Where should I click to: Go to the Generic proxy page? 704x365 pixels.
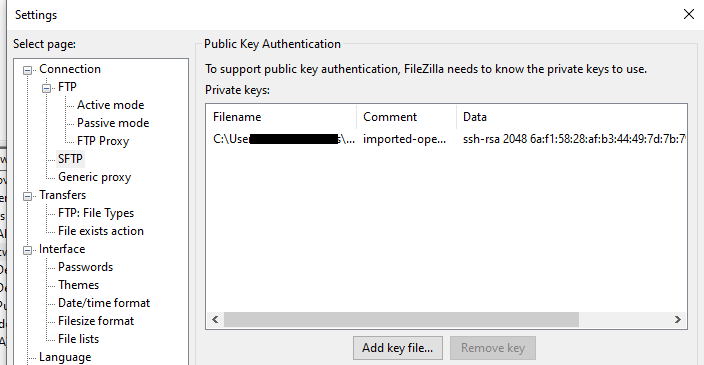(x=94, y=177)
